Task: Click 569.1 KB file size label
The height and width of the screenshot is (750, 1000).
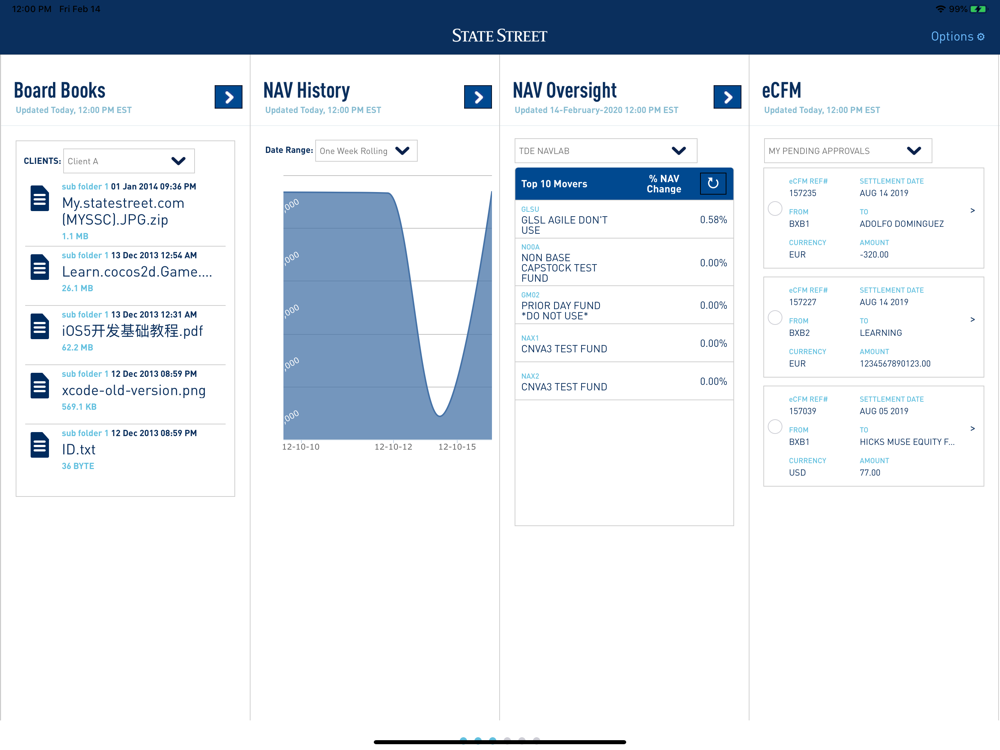Action: [x=79, y=406]
